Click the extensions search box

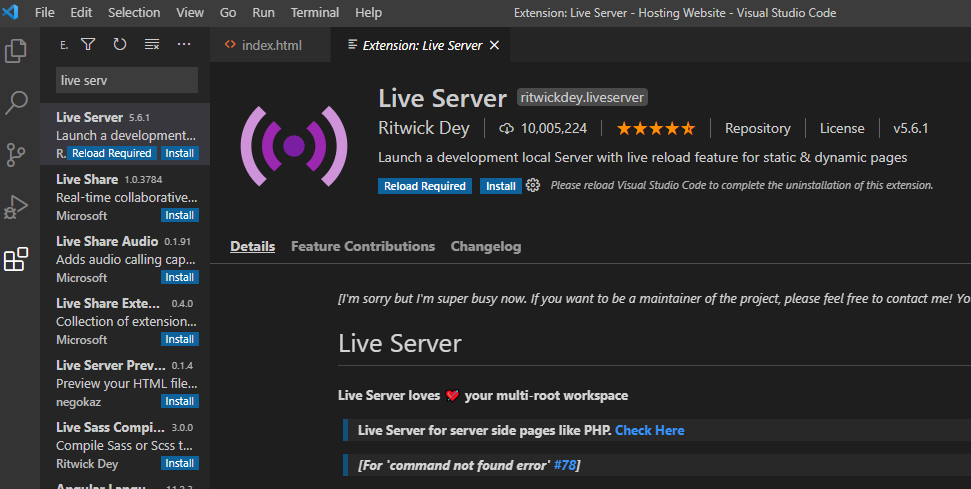pos(127,80)
